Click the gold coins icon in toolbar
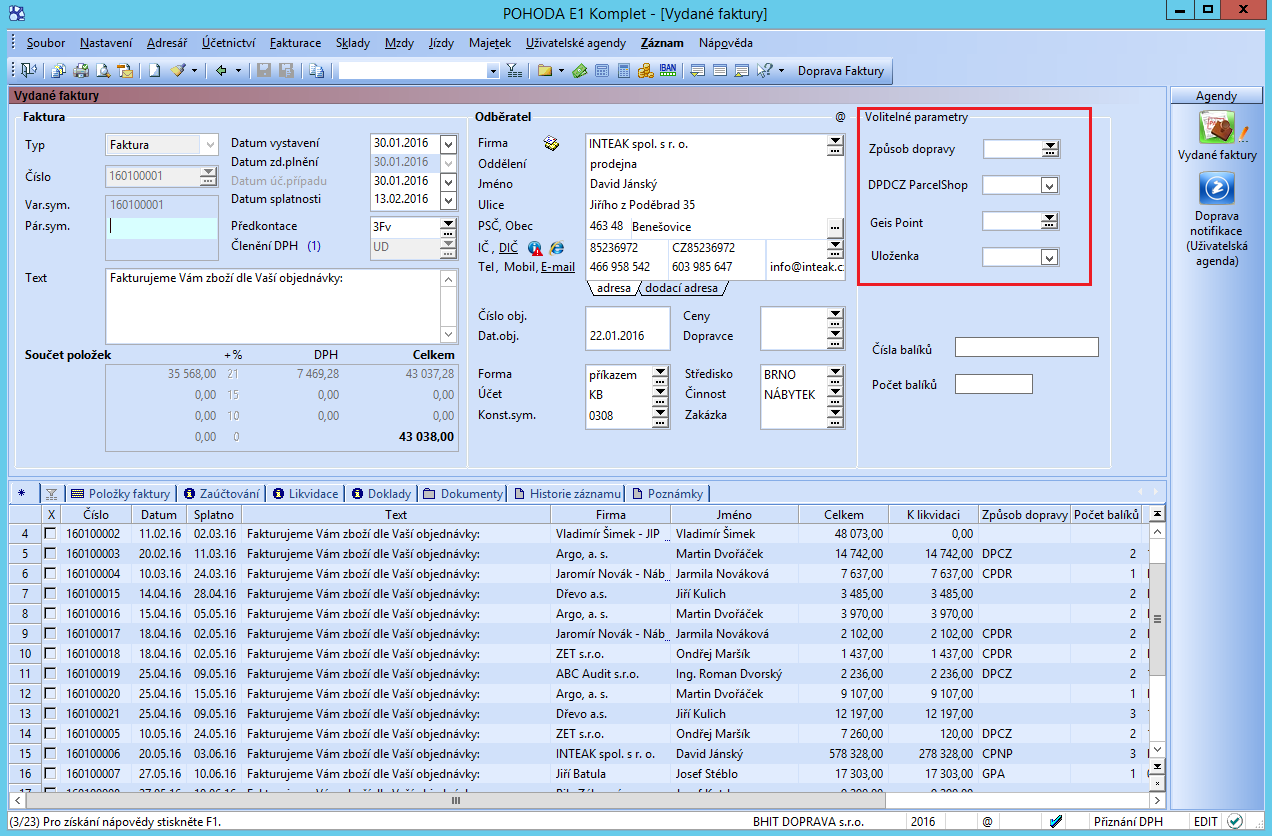Screen dimensions: 1272x836 click(645, 71)
